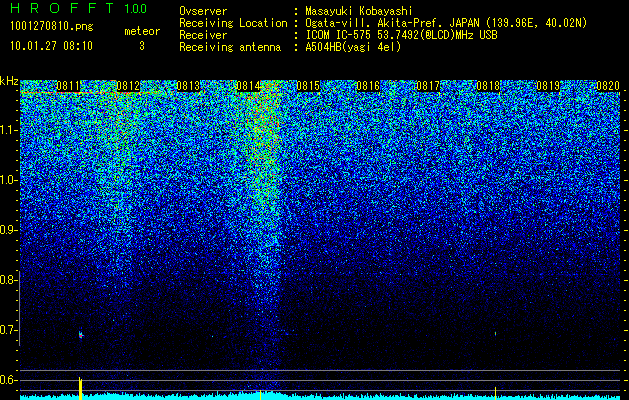This screenshot has width=629, height=400.
Task: Click the antenna text A504HB(yagi 4el)
Action: [353, 47]
